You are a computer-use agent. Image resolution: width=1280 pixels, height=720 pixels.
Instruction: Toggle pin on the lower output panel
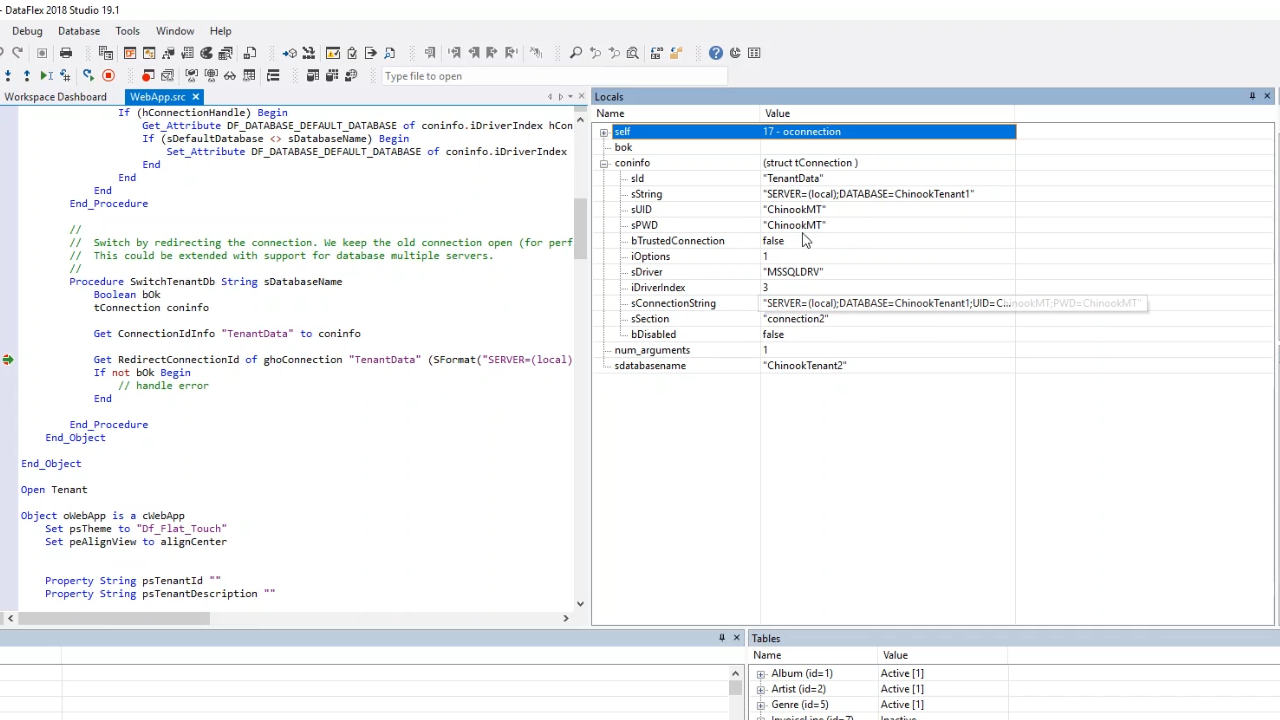721,638
